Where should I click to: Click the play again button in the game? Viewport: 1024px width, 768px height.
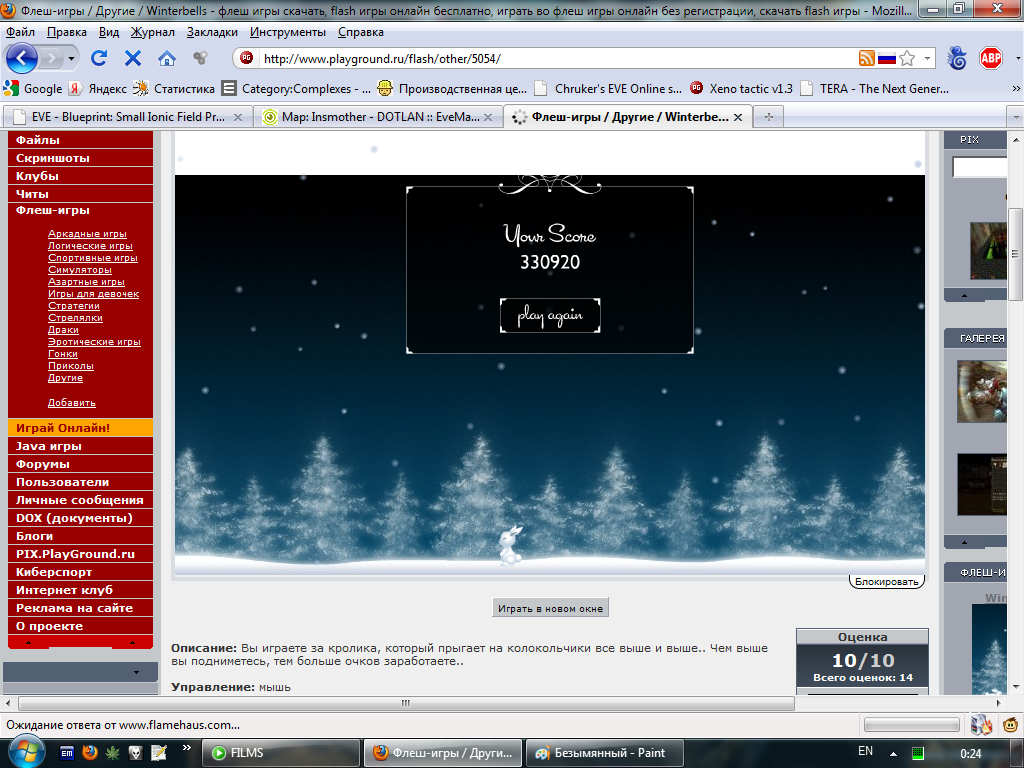coord(550,315)
